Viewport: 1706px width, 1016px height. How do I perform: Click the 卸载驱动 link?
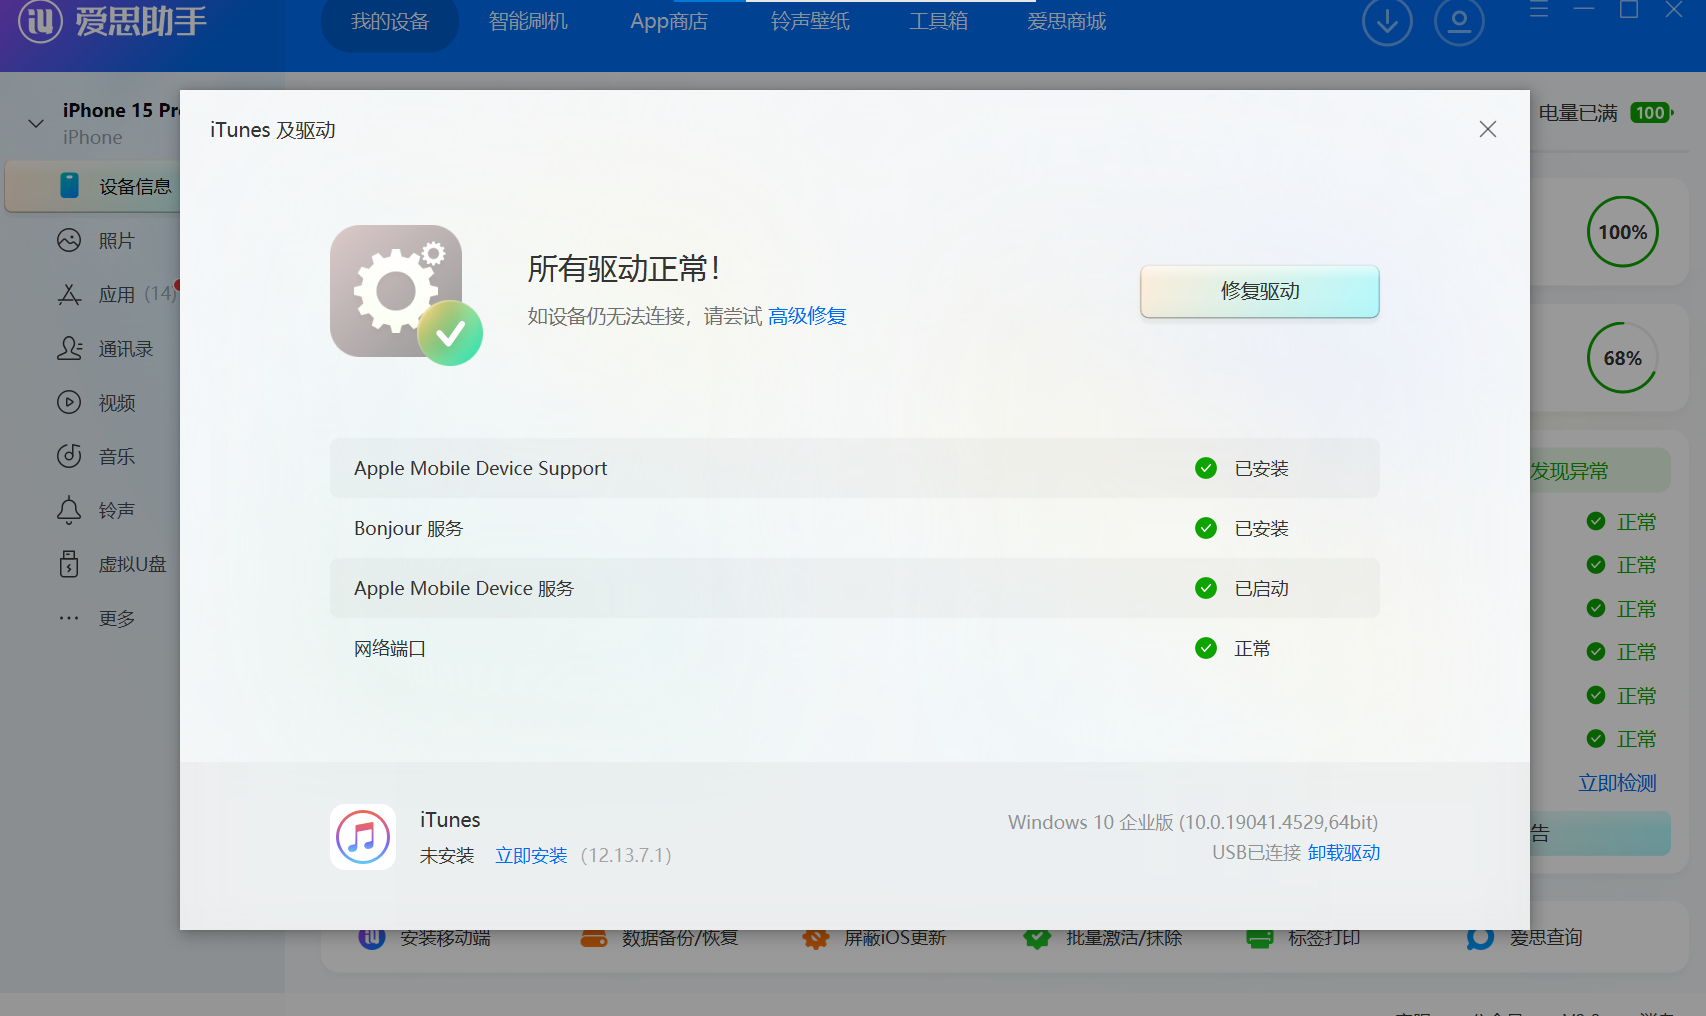[x=1344, y=852]
